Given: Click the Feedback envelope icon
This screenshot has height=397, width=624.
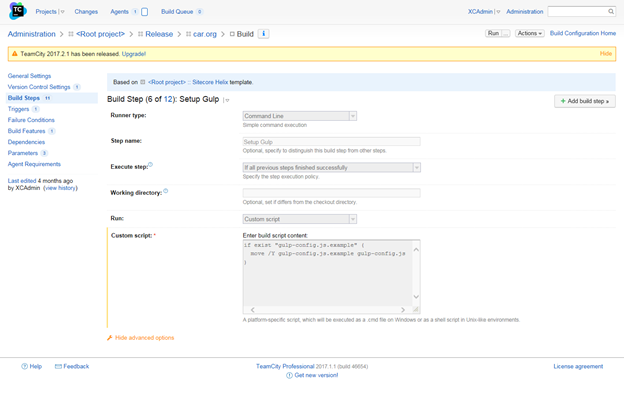Looking at the screenshot, I should [x=58, y=366].
